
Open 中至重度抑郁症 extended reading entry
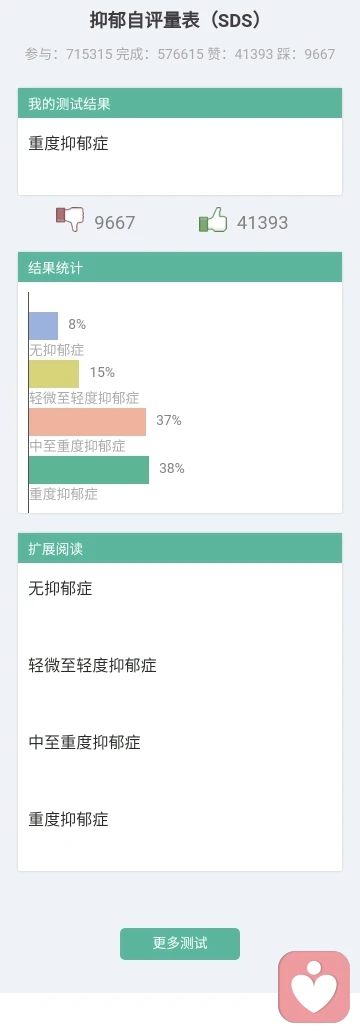pos(84,742)
